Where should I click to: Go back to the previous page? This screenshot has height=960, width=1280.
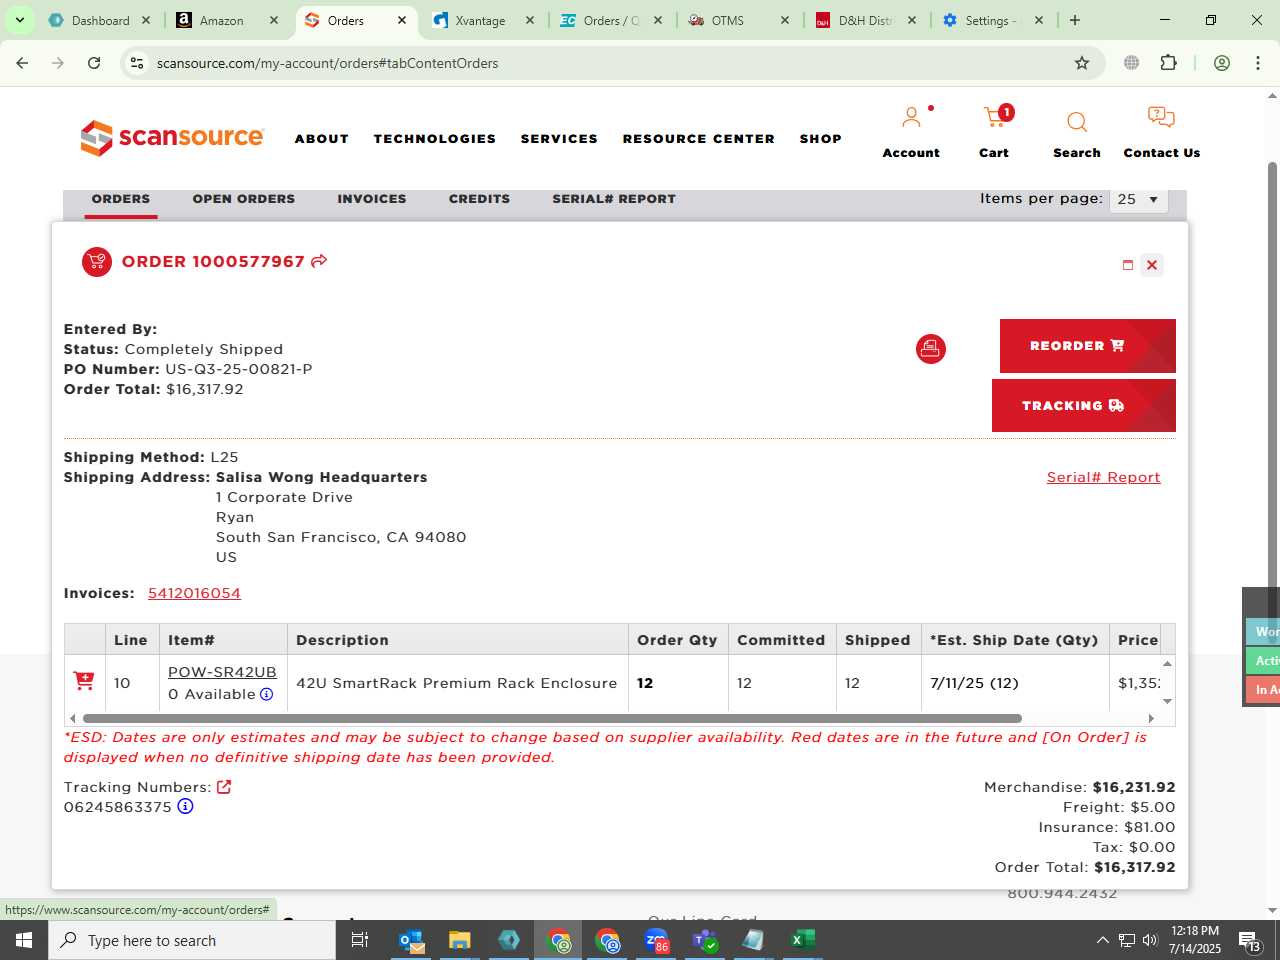click(x=22, y=63)
